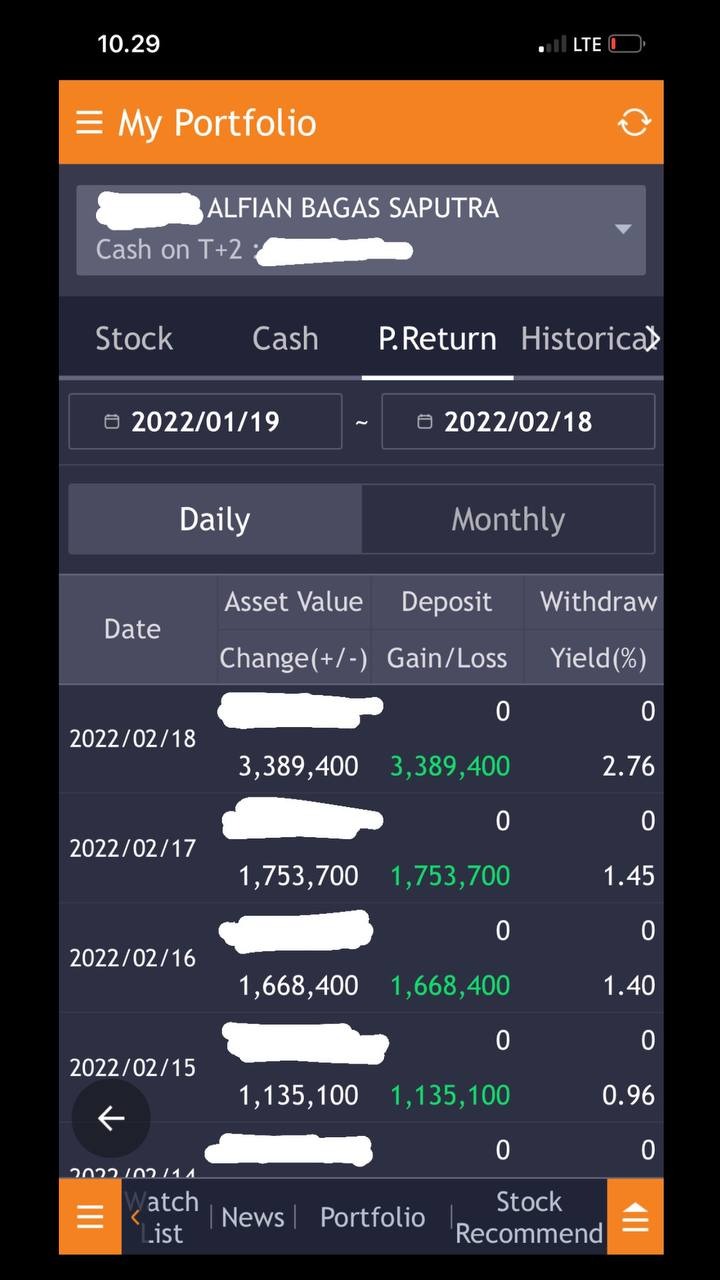Open the 2022/02/18 end date picker
720x1280 pixels.
point(518,422)
